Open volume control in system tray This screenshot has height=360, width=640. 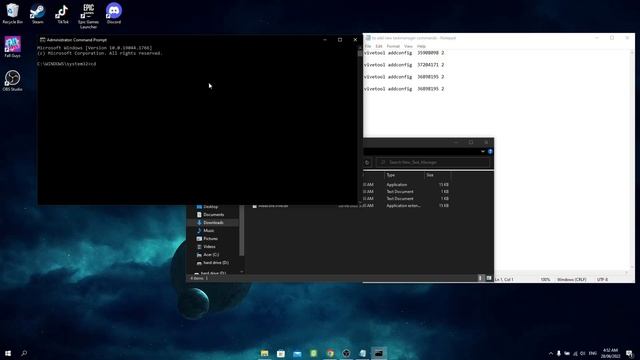pyautogui.click(x=583, y=353)
